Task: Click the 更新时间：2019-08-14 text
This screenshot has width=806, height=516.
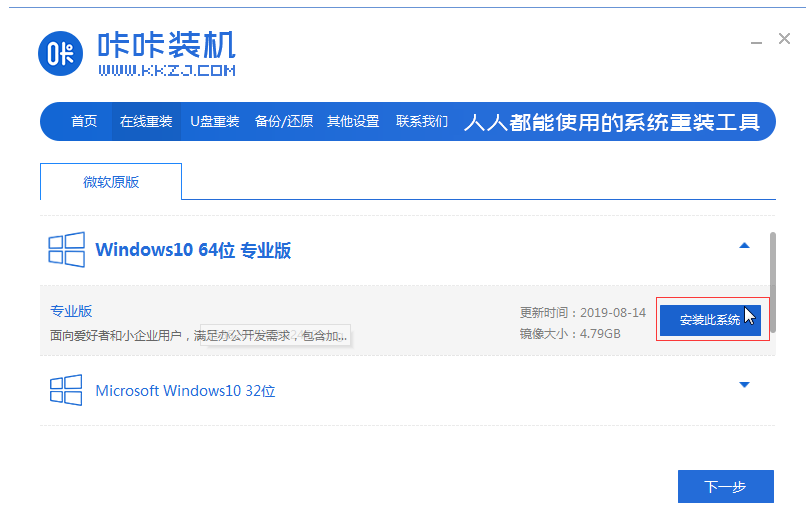Action: click(582, 312)
